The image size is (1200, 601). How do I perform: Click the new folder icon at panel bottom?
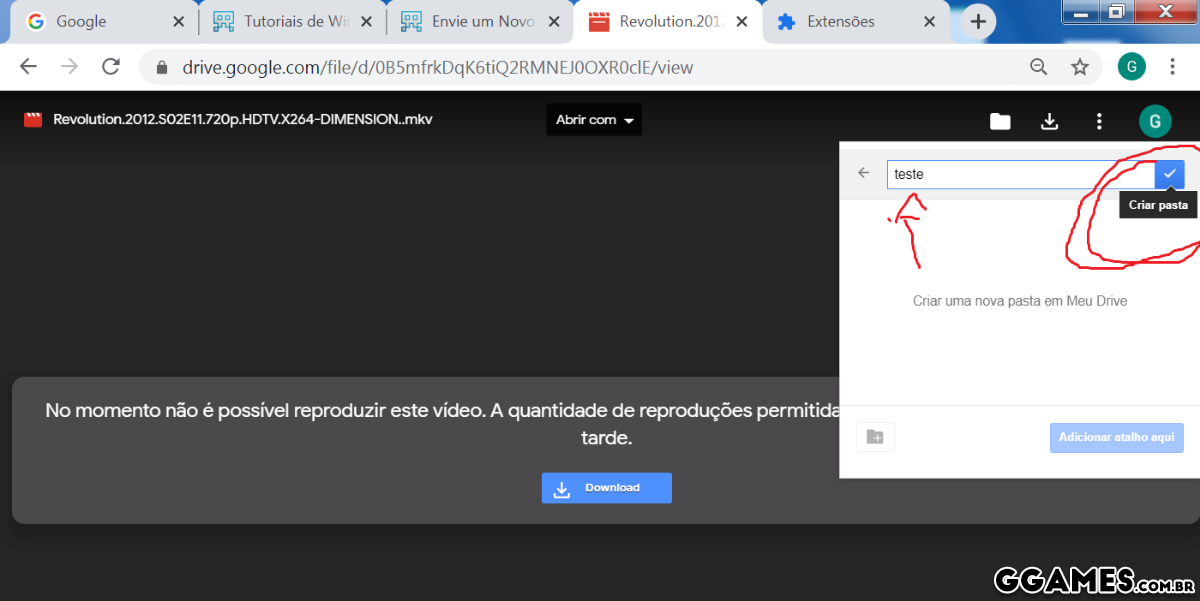click(x=875, y=437)
